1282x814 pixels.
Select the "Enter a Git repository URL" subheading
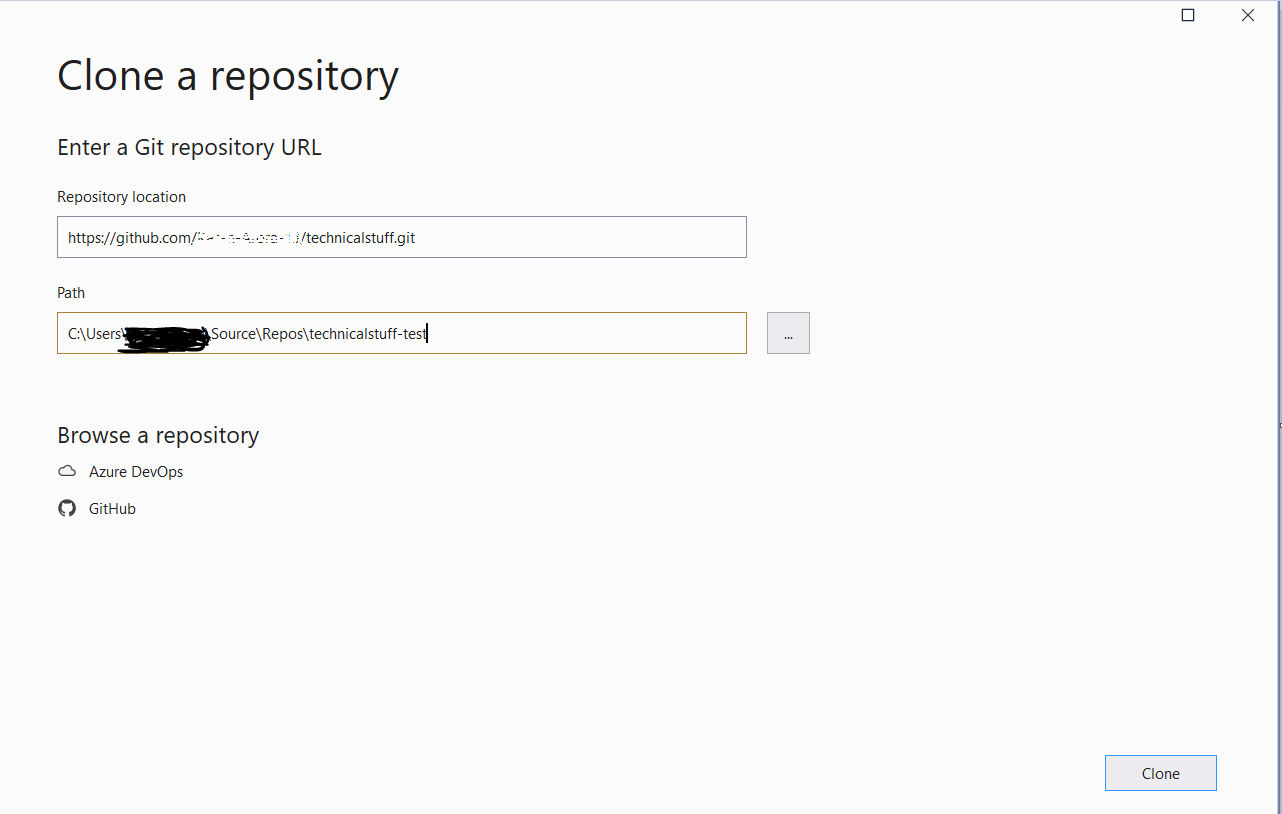pyautogui.click(x=189, y=148)
